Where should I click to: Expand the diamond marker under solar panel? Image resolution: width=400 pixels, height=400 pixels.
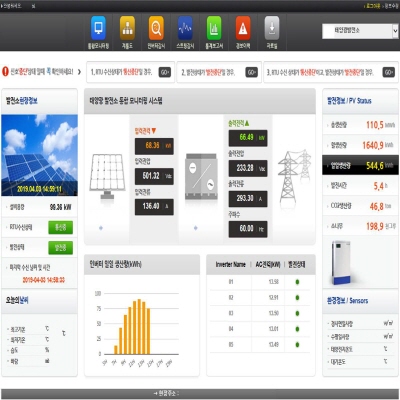point(101,228)
